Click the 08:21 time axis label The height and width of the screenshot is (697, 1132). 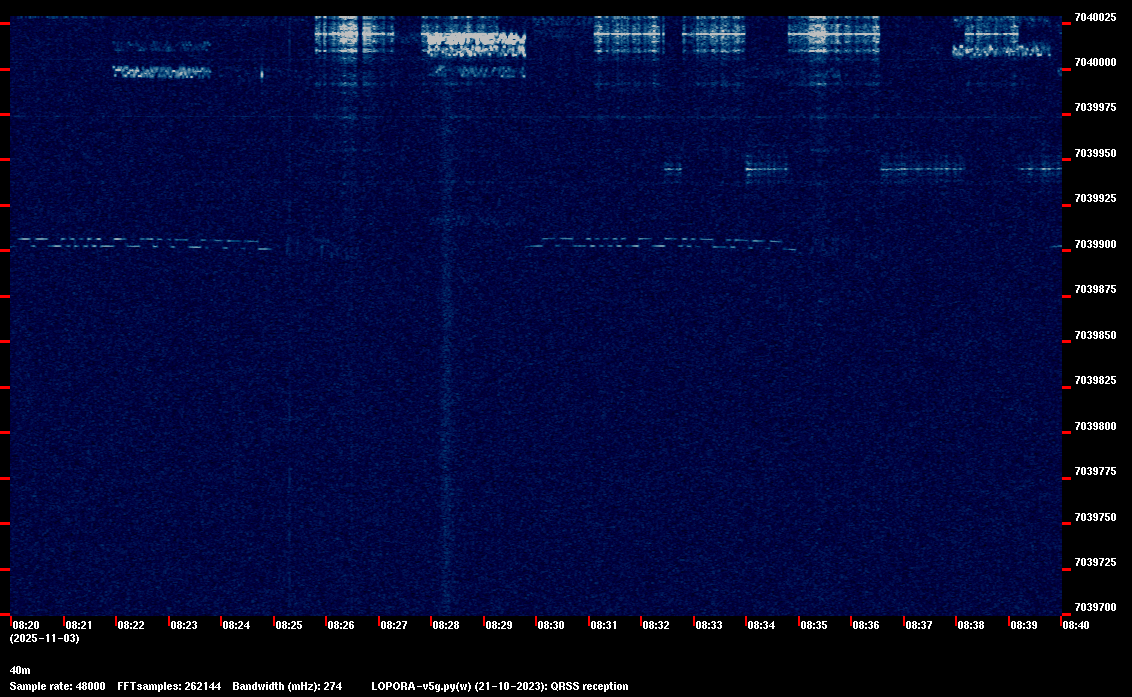[79, 625]
